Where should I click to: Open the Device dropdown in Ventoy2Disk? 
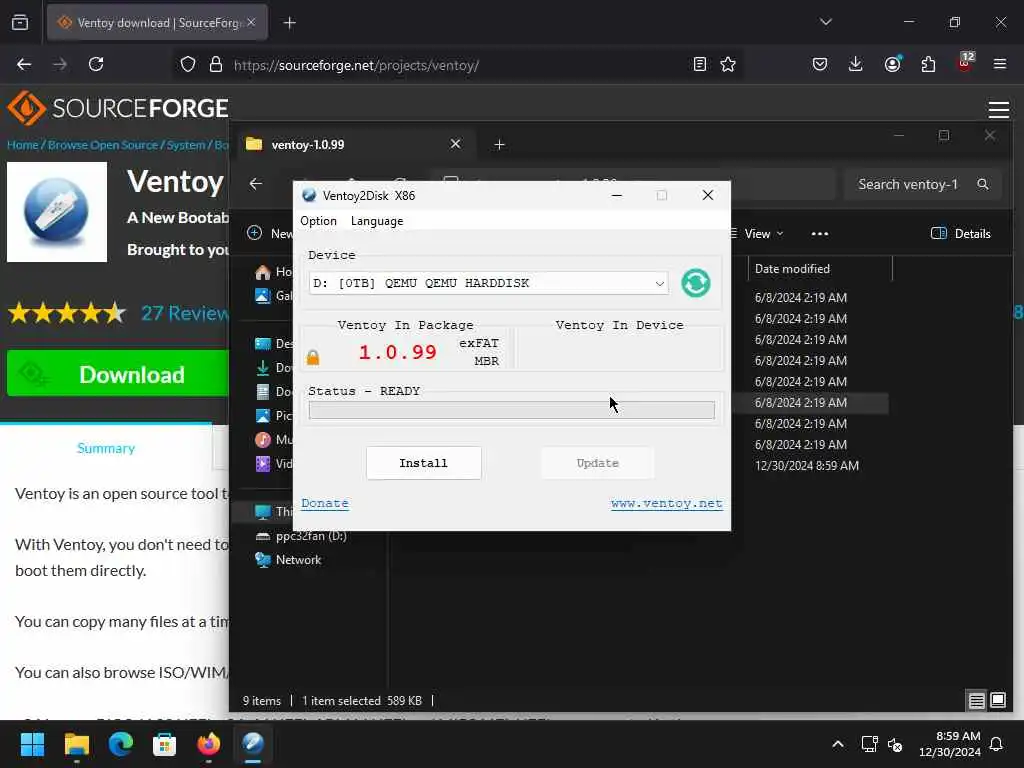pos(488,283)
